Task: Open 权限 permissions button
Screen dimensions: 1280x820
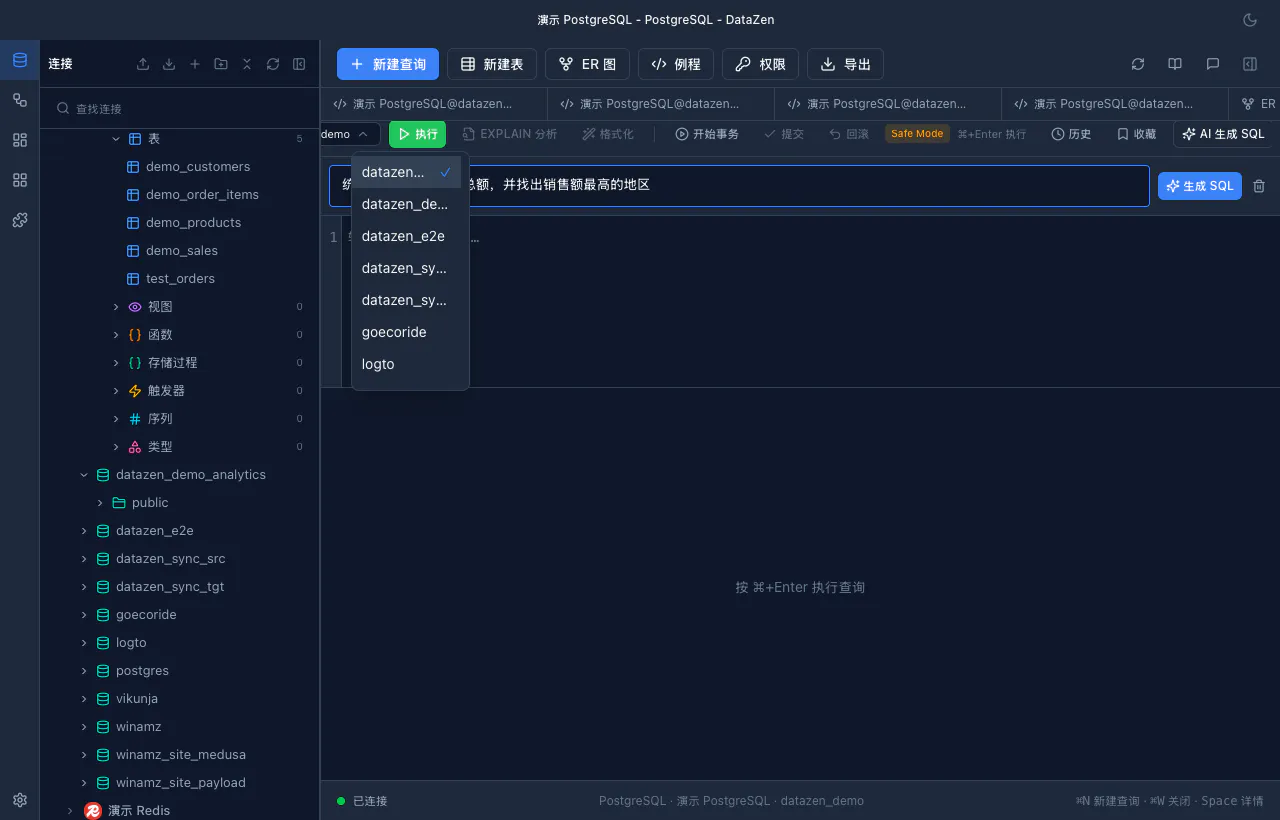Action: pyautogui.click(x=760, y=64)
